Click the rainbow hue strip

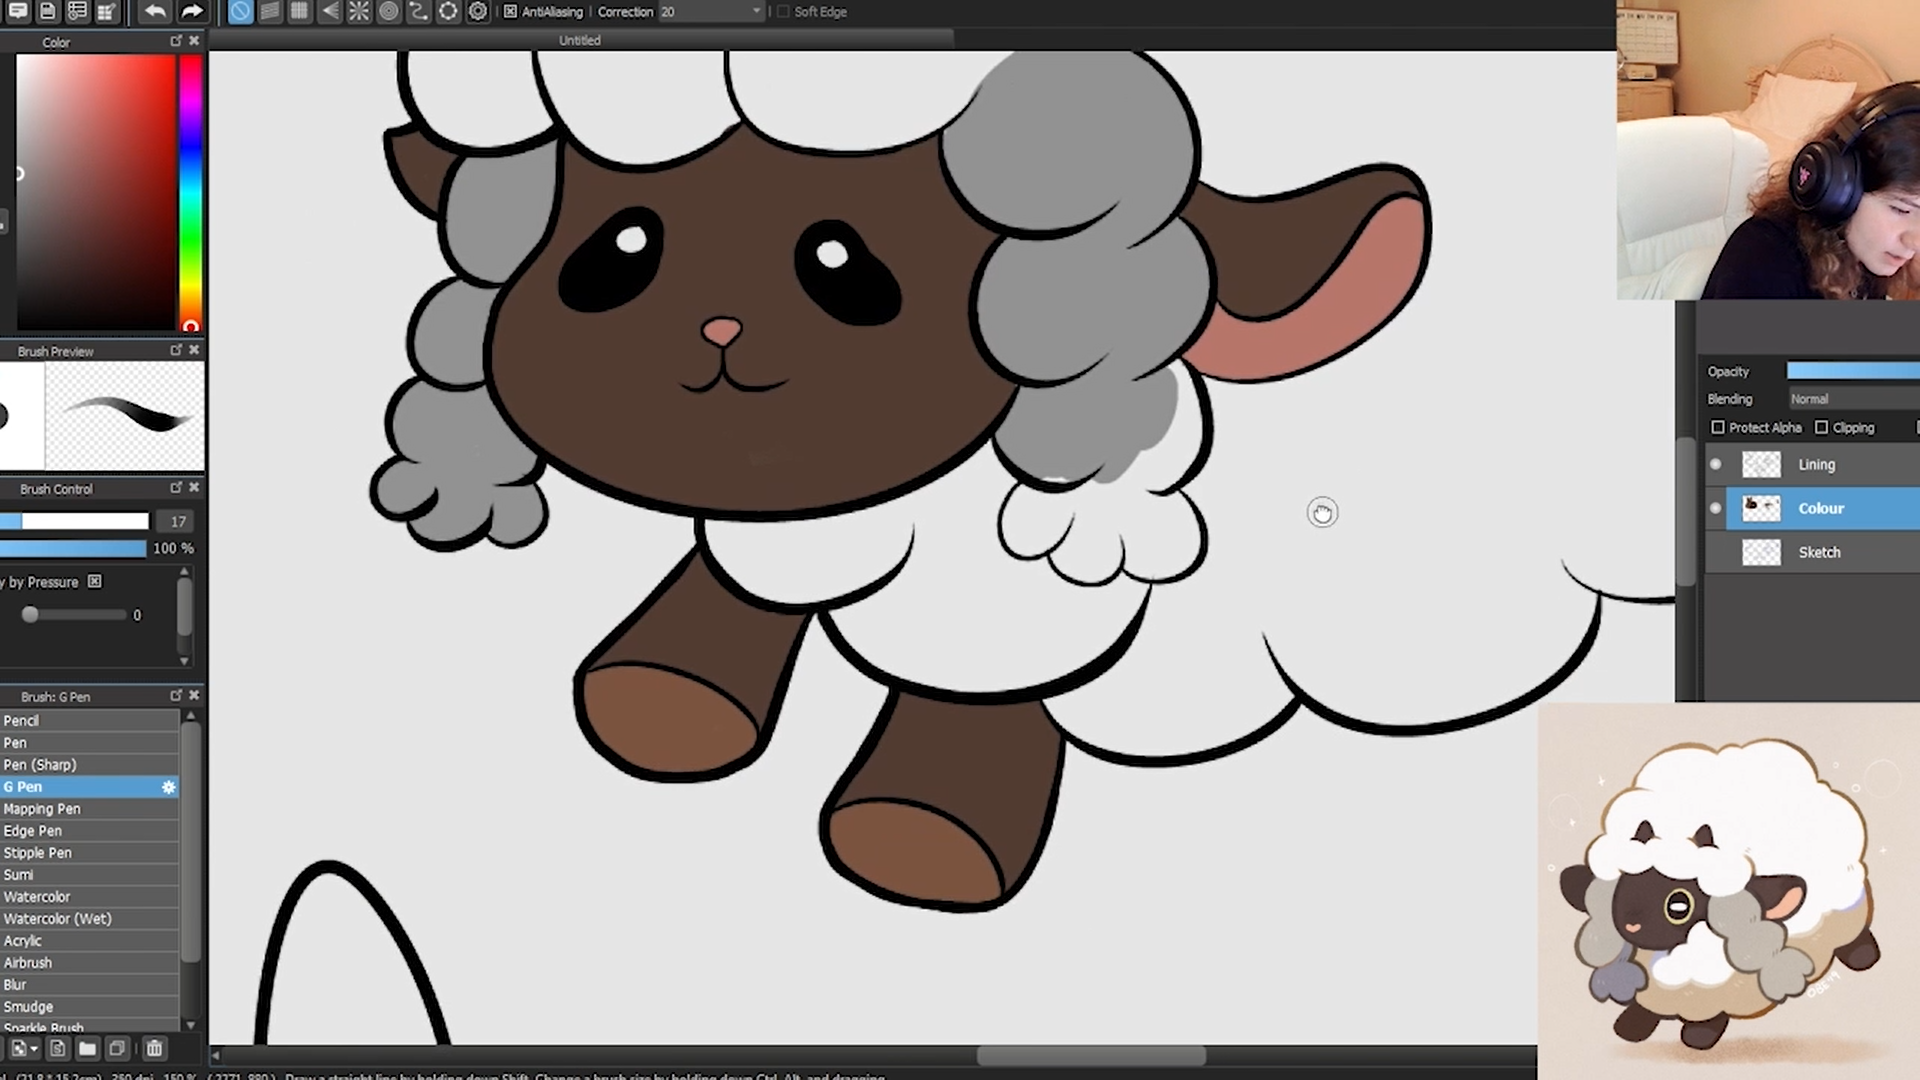[190, 192]
